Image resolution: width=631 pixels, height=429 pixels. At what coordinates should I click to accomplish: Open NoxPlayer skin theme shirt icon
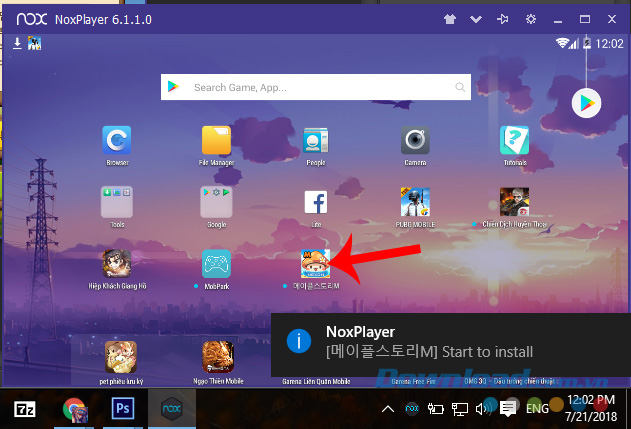click(x=450, y=19)
